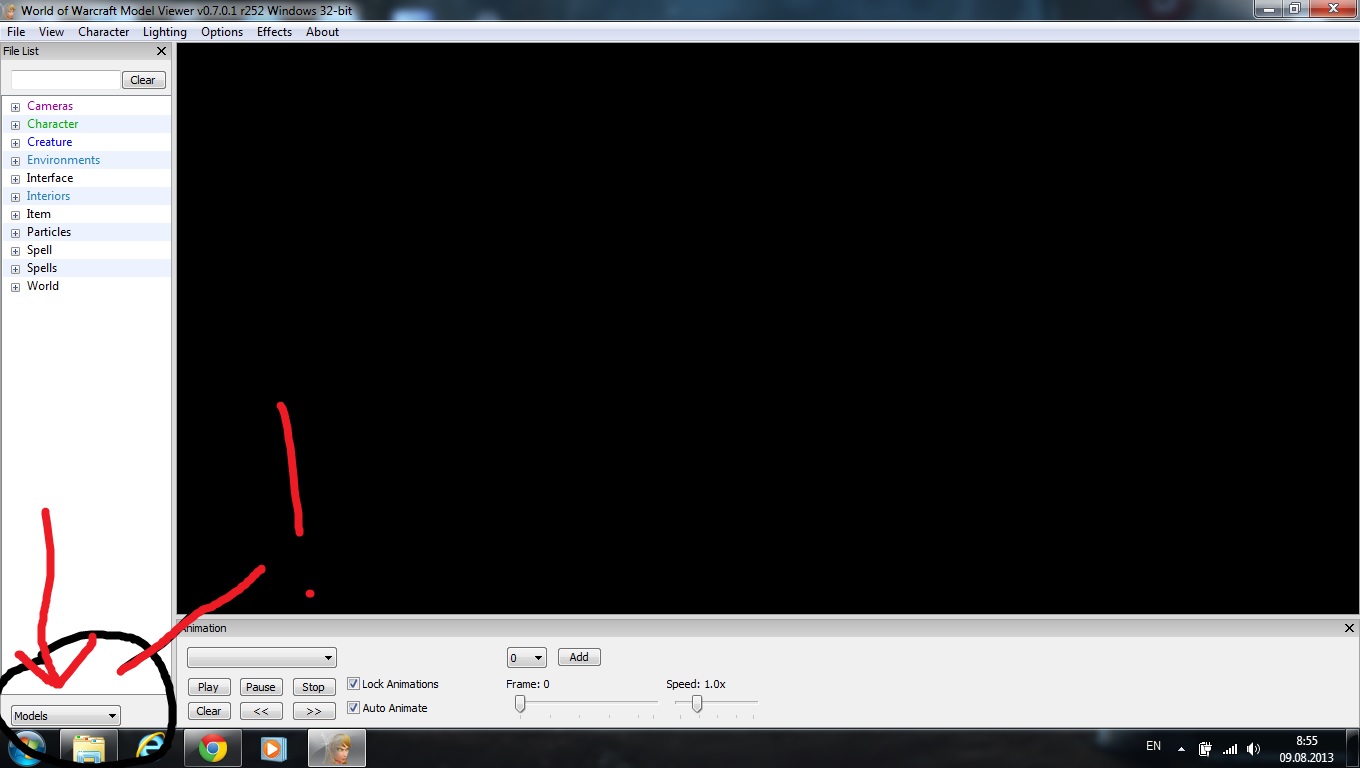Open the Options menu
This screenshot has height=768, width=1360.
(222, 32)
